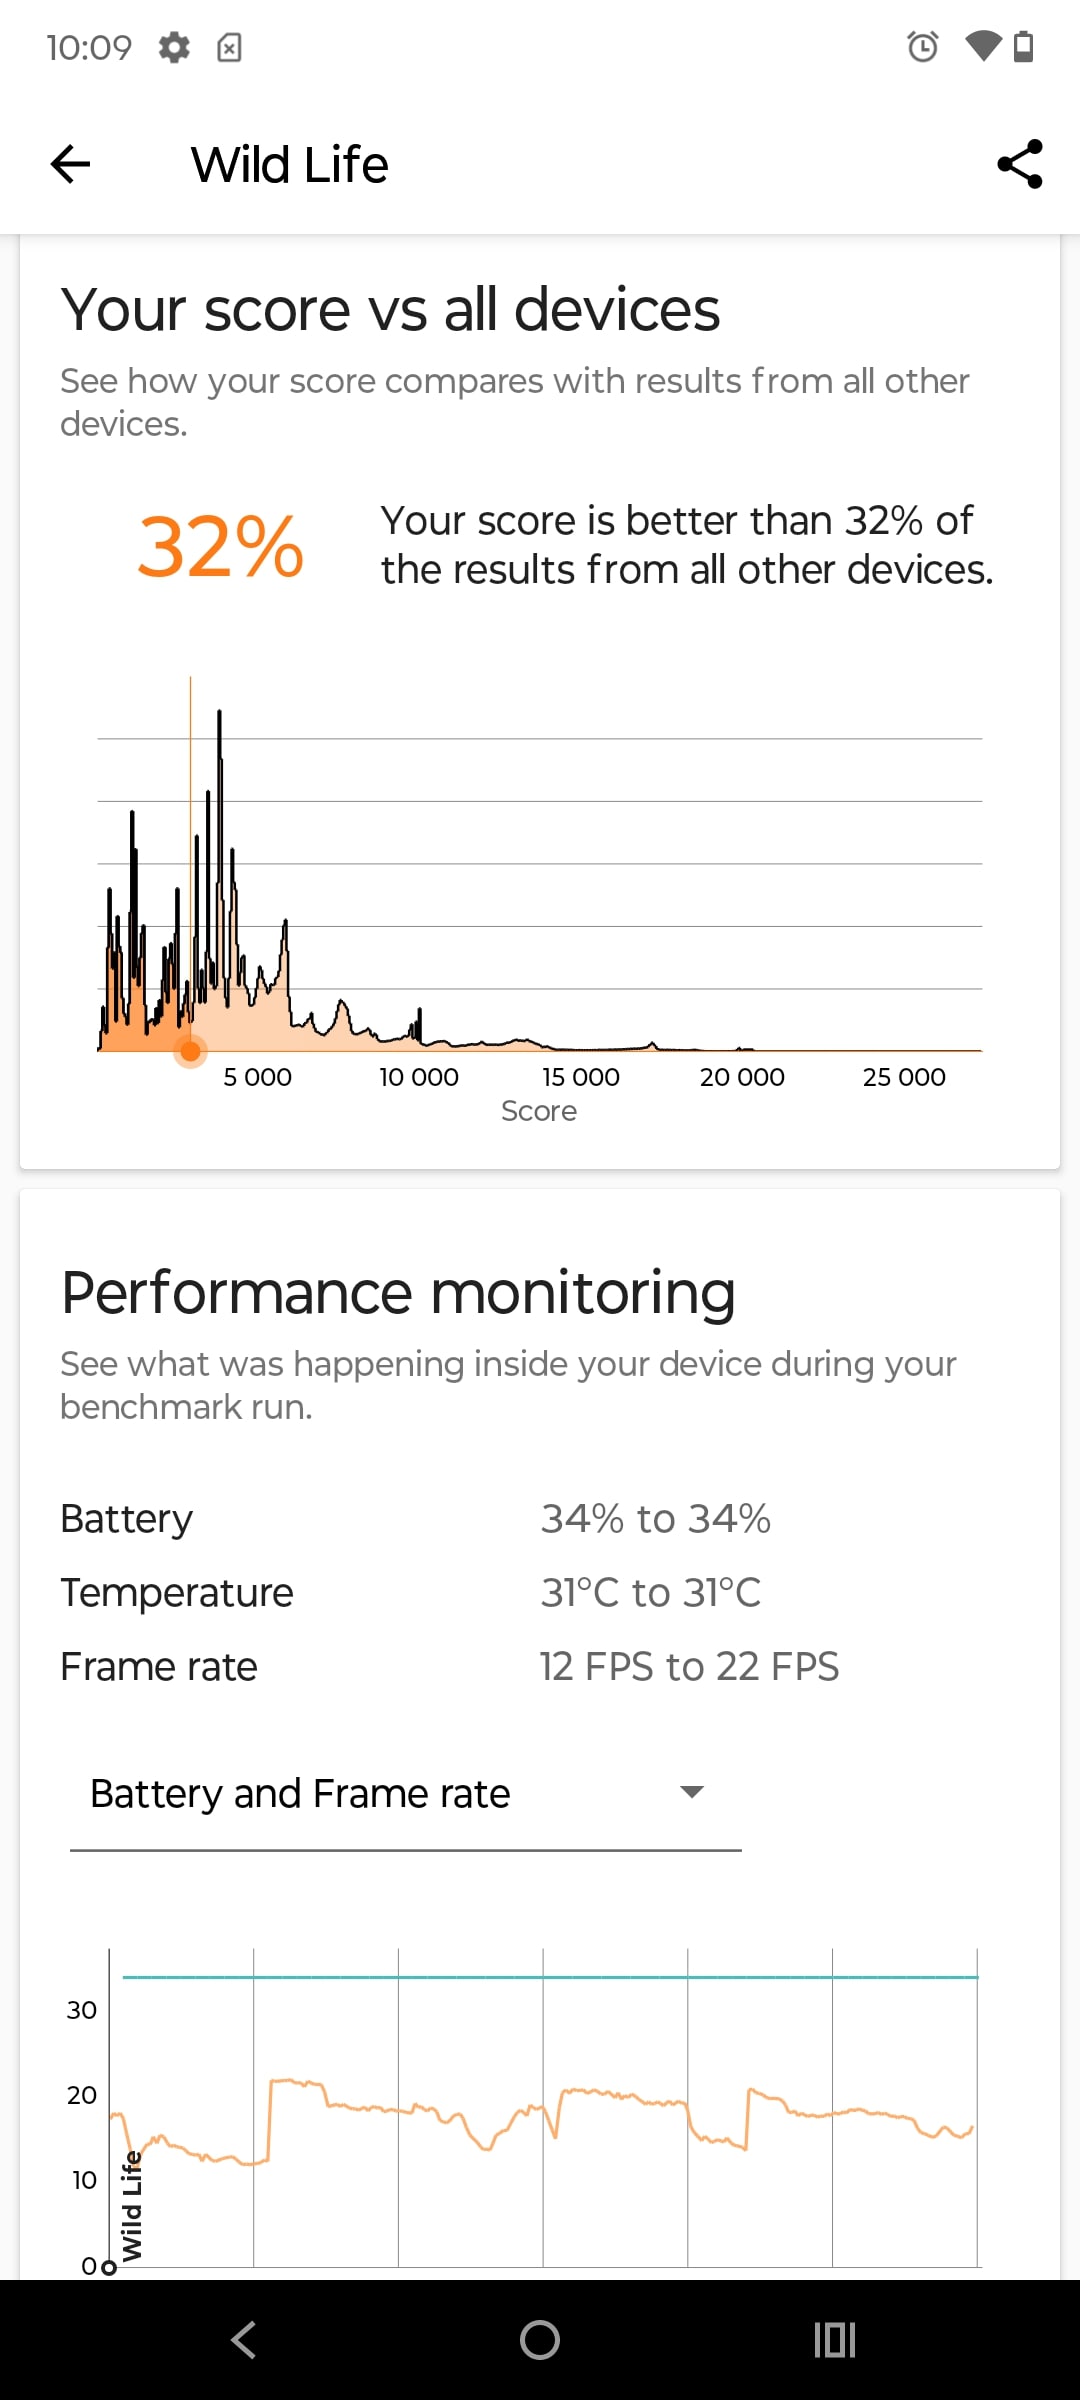The width and height of the screenshot is (1080, 2400).
Task: Tap the Android back navigation button
Action: (x=243, y=2340)
